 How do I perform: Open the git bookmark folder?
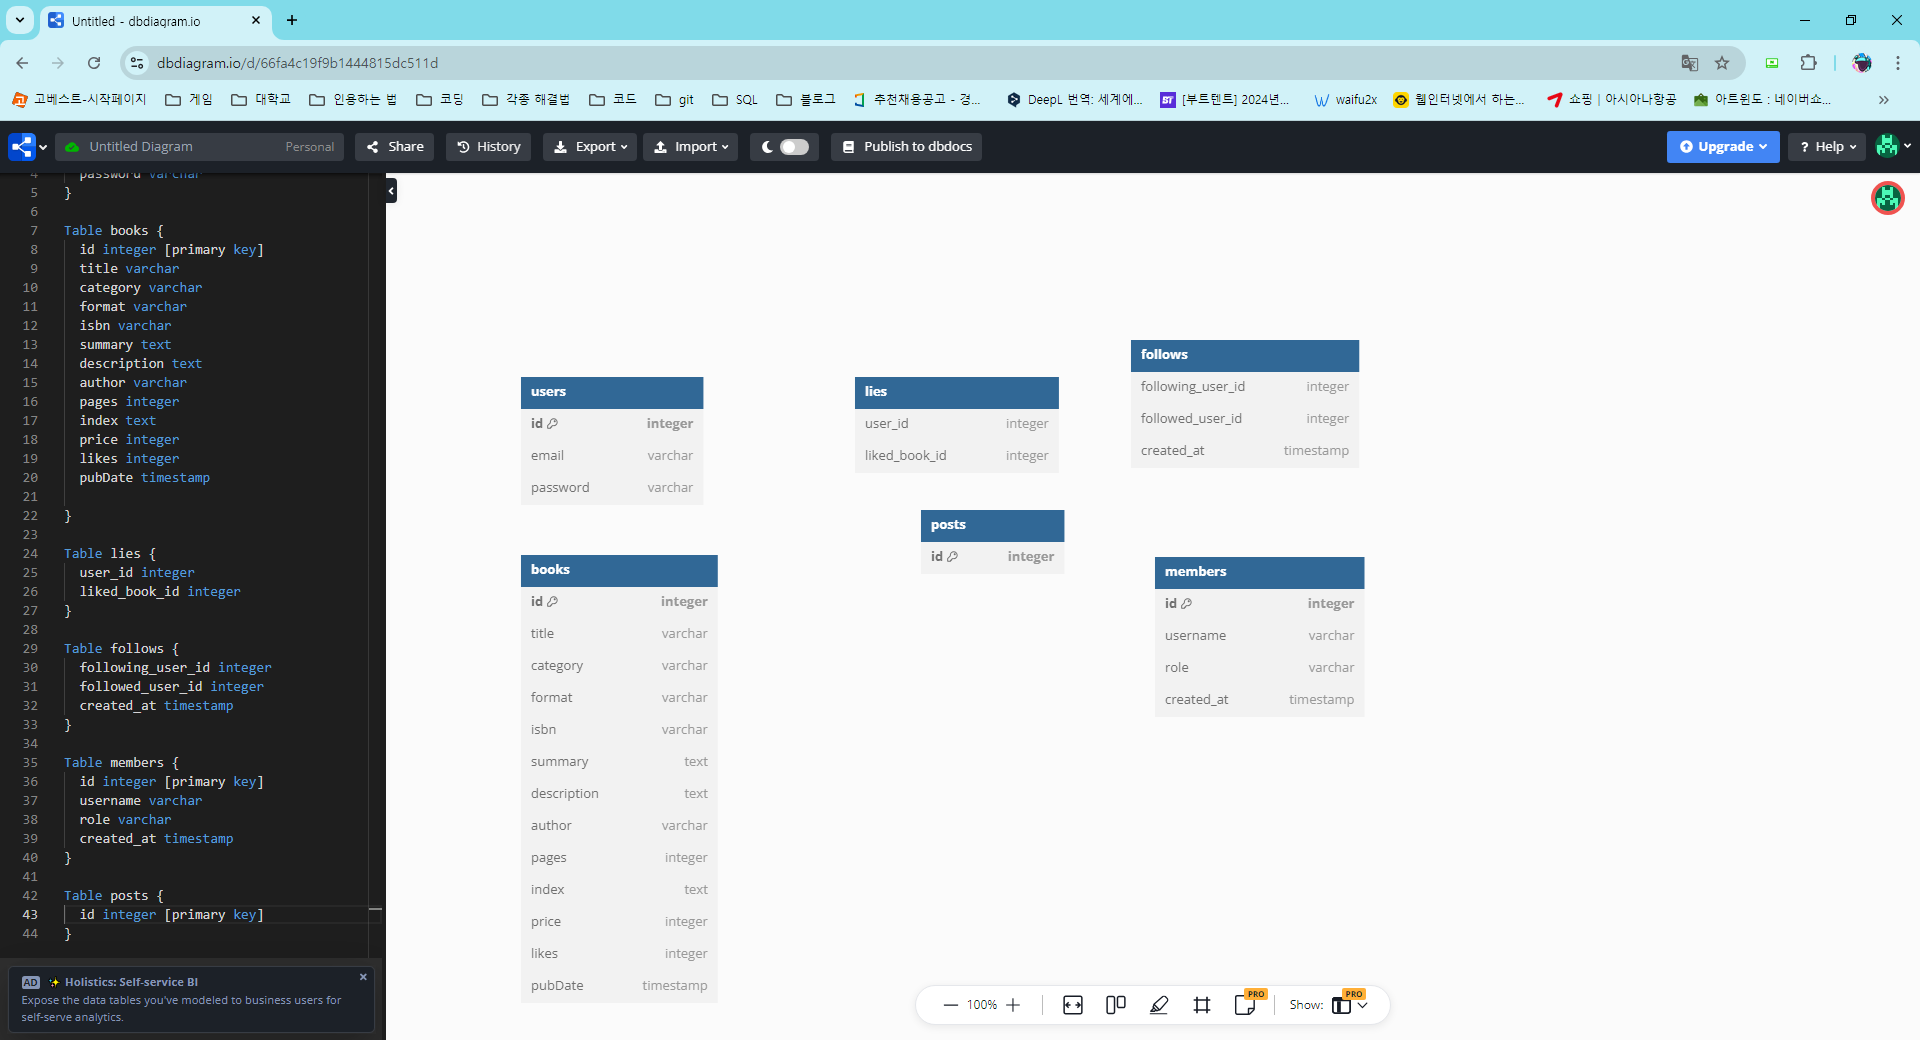[x=675, y=100]
